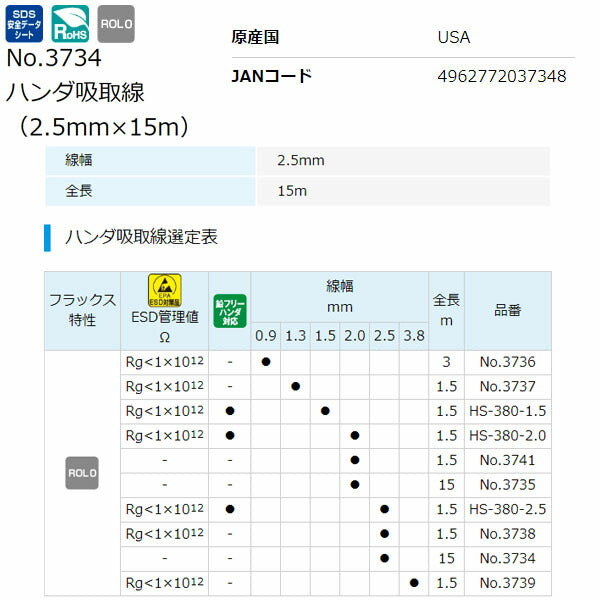Click the lead-free dot in HS-380-2.5 row
The width and height of the screenshot is (600, 600).
[230, 509]
